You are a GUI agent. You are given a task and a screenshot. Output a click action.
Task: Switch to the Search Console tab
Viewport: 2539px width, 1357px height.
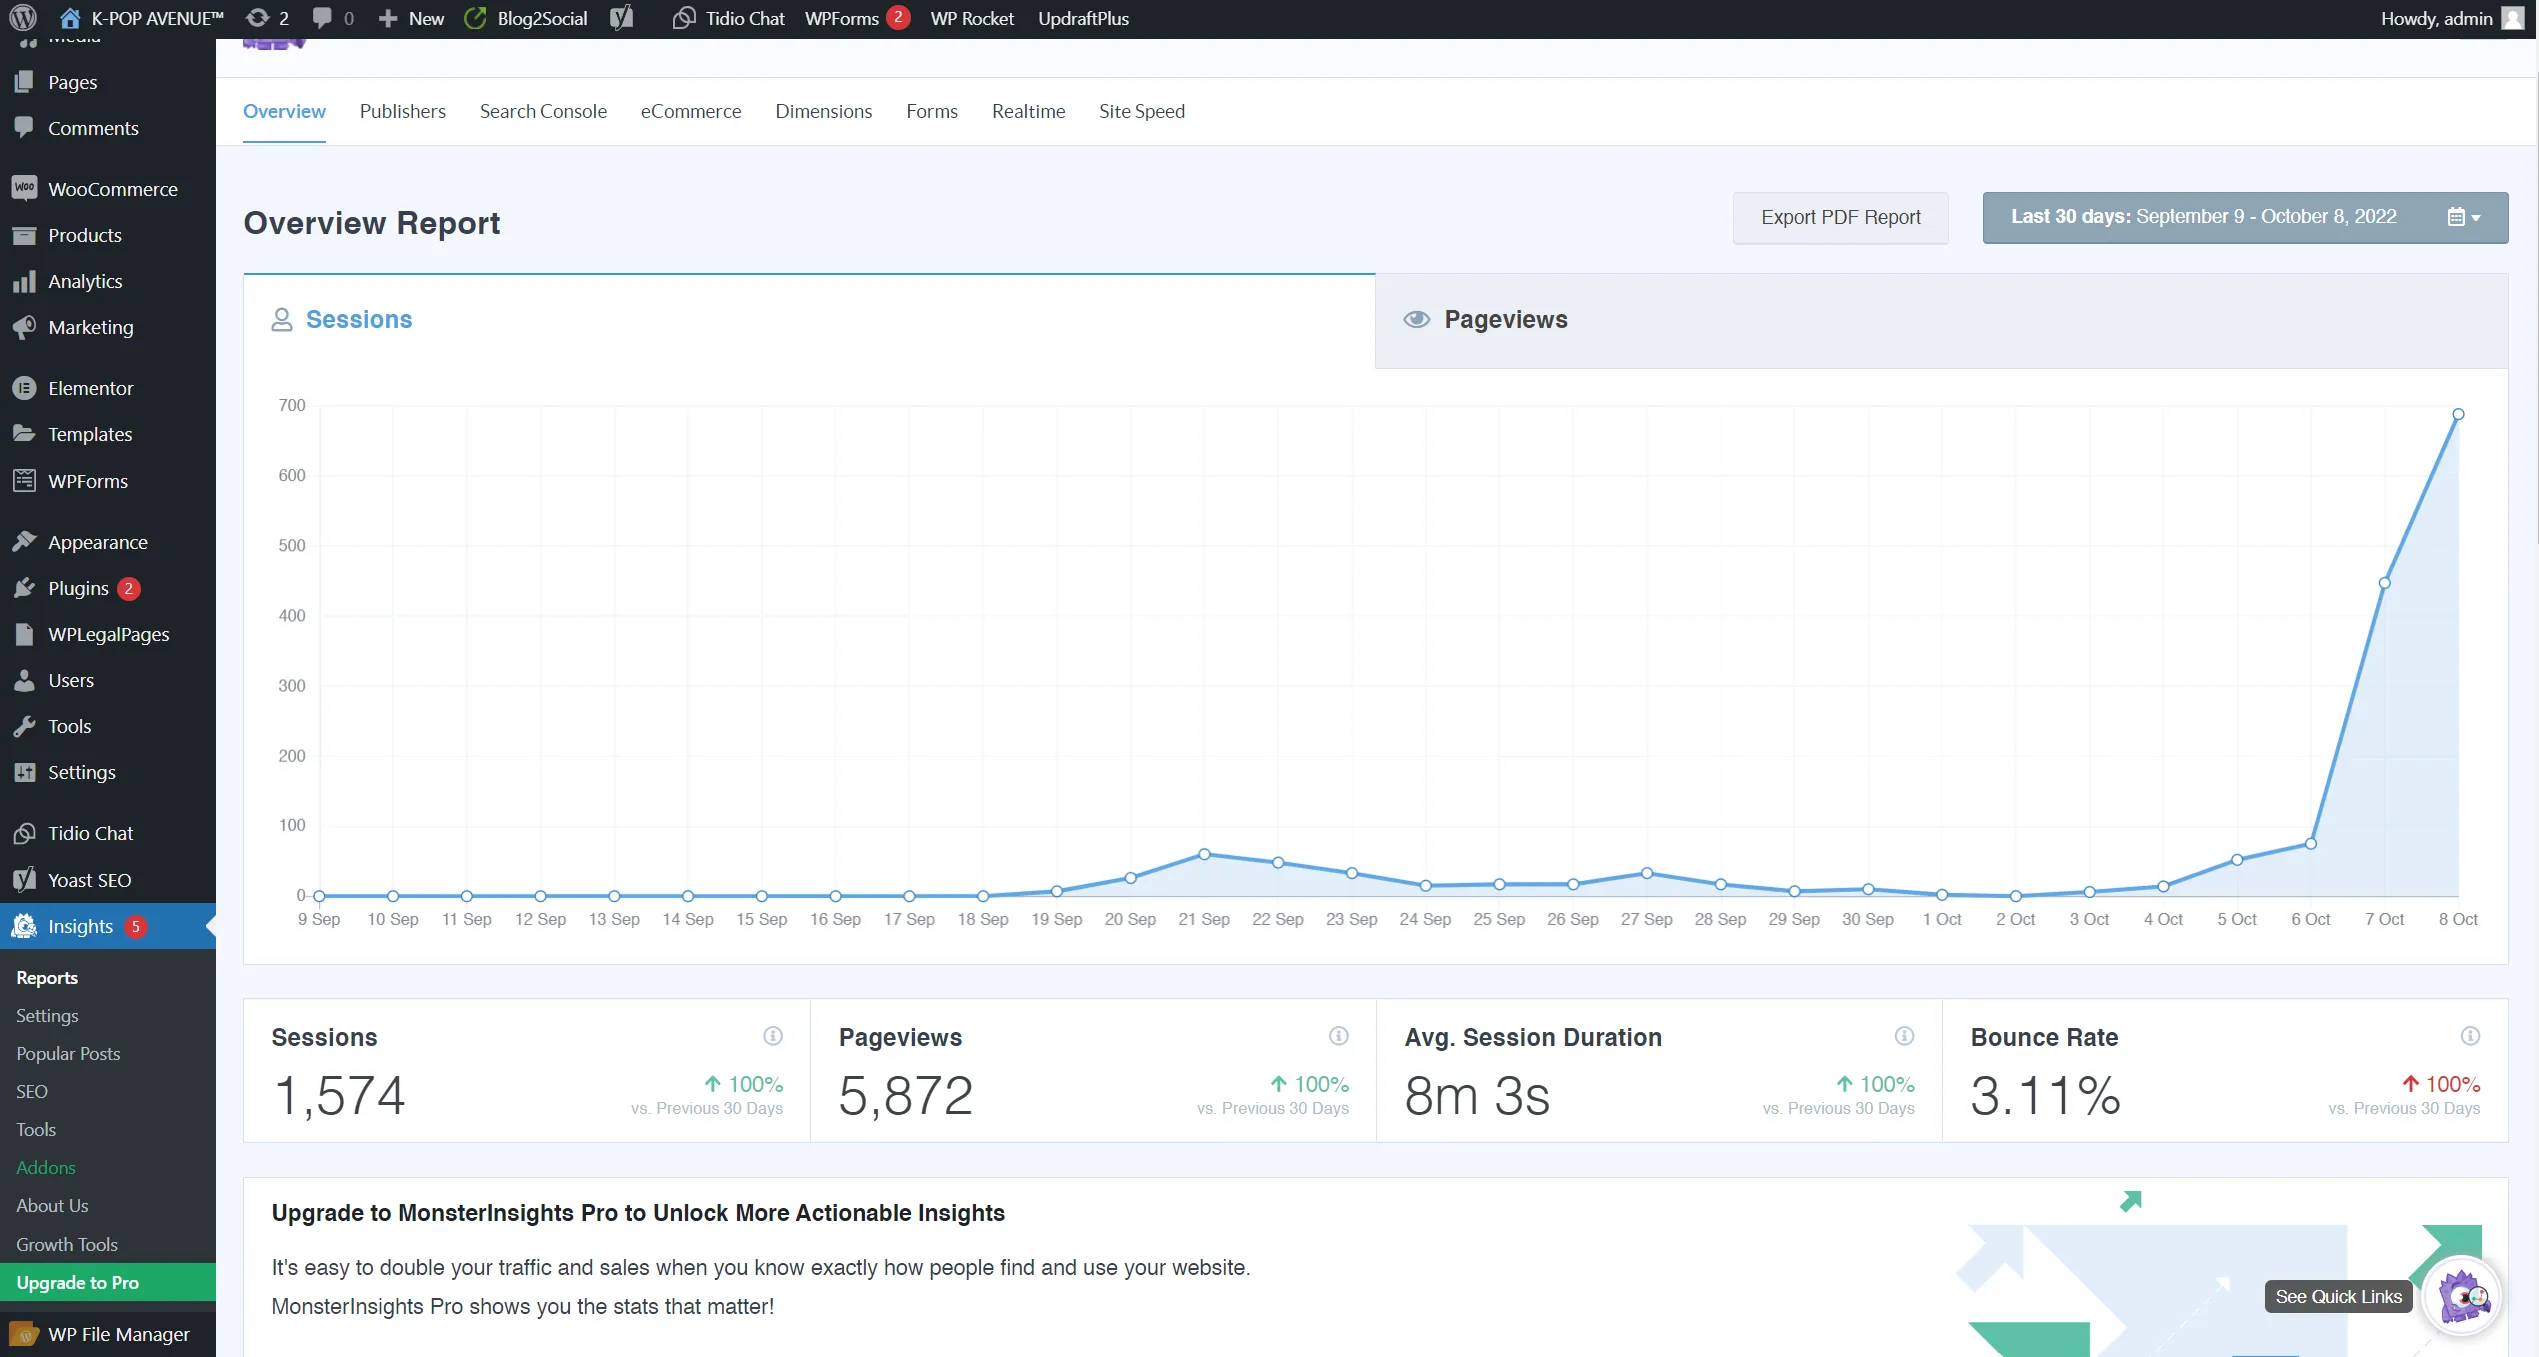543,111
